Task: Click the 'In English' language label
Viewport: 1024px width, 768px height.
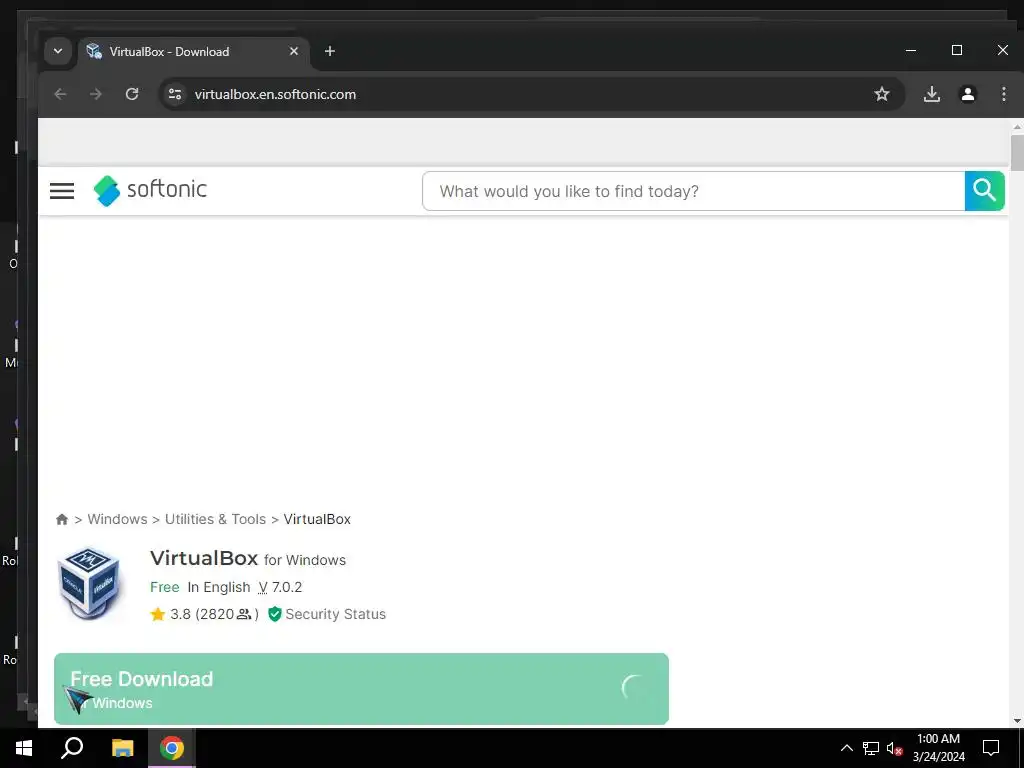Action: pos(219,587)
